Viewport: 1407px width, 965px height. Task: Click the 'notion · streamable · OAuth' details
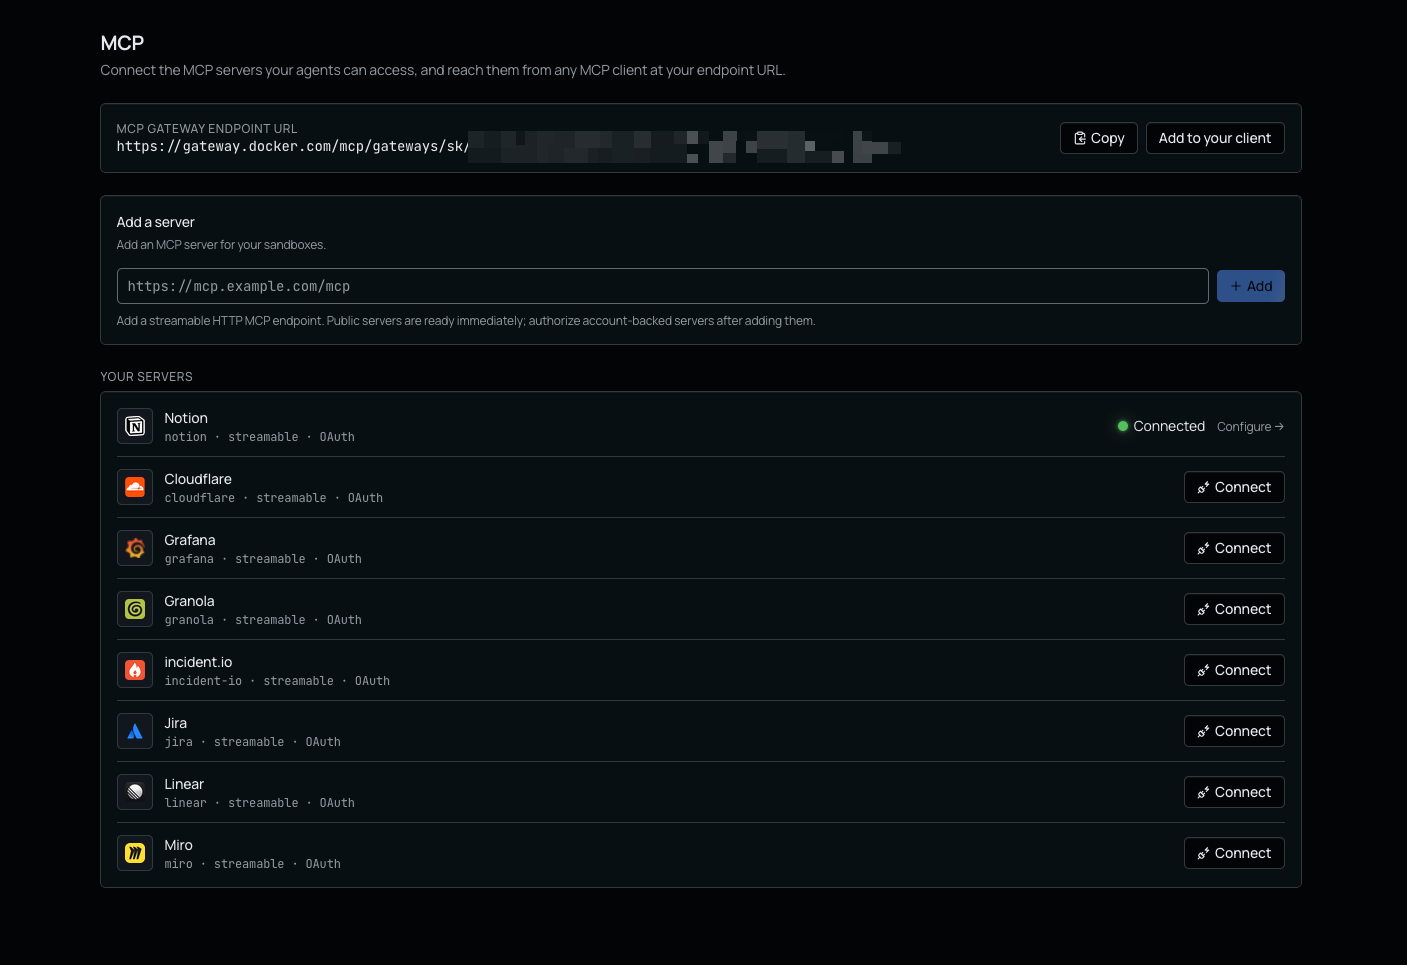(x=260, y=437)
